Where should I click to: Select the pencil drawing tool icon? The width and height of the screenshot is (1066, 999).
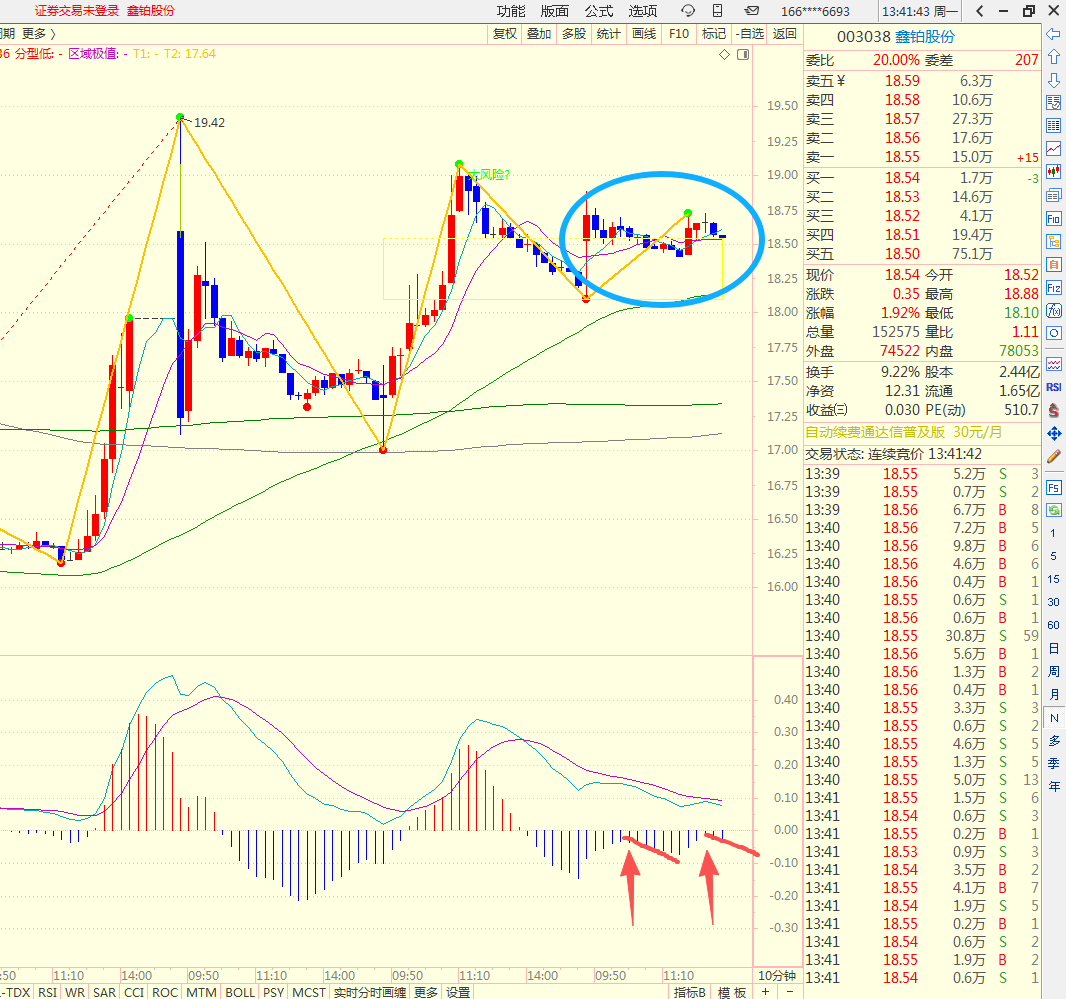click(x=1053, y=456)
